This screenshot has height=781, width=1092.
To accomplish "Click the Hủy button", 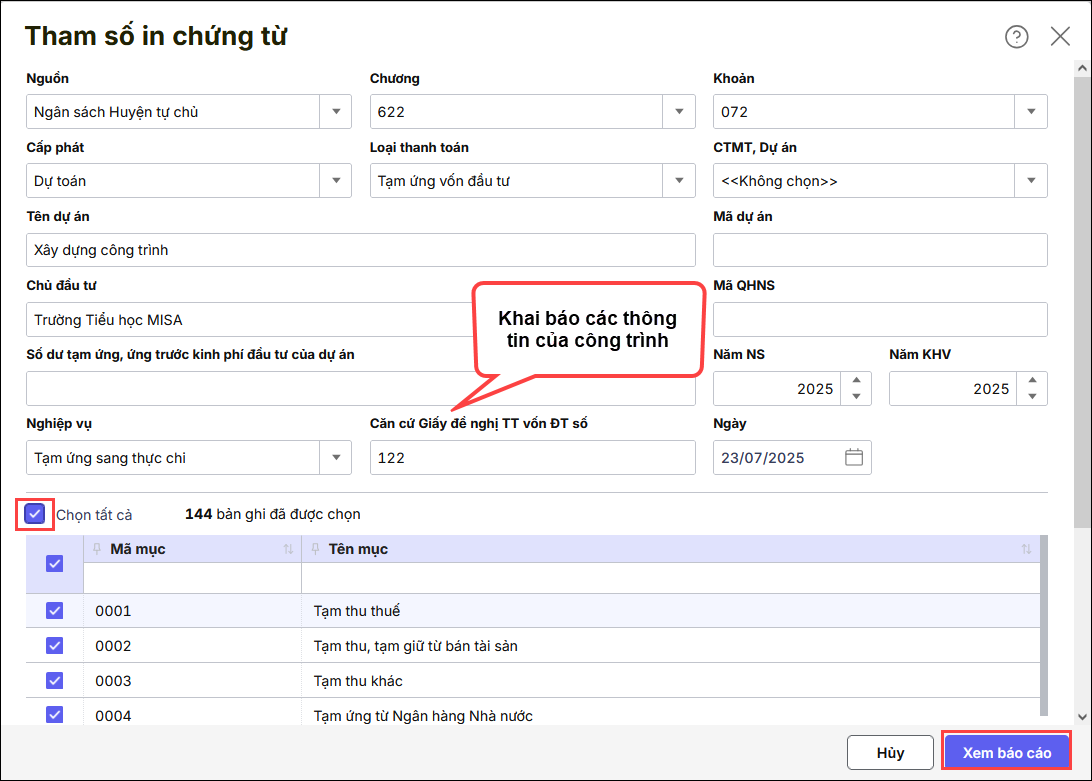I will pyautogui.click(x=890, y=752).
